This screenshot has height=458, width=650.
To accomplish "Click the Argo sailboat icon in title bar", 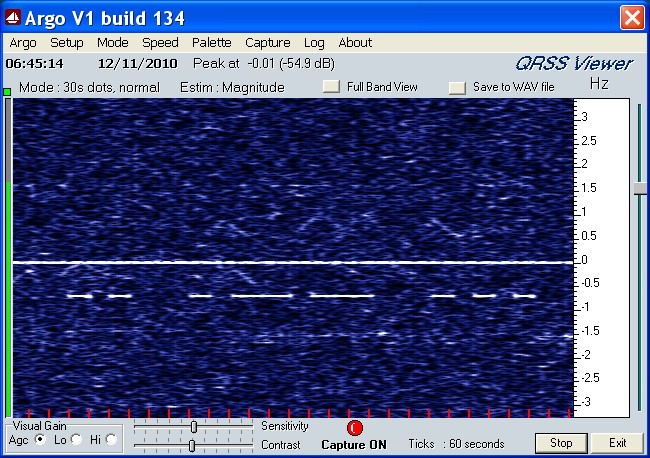I will point(12,17).
